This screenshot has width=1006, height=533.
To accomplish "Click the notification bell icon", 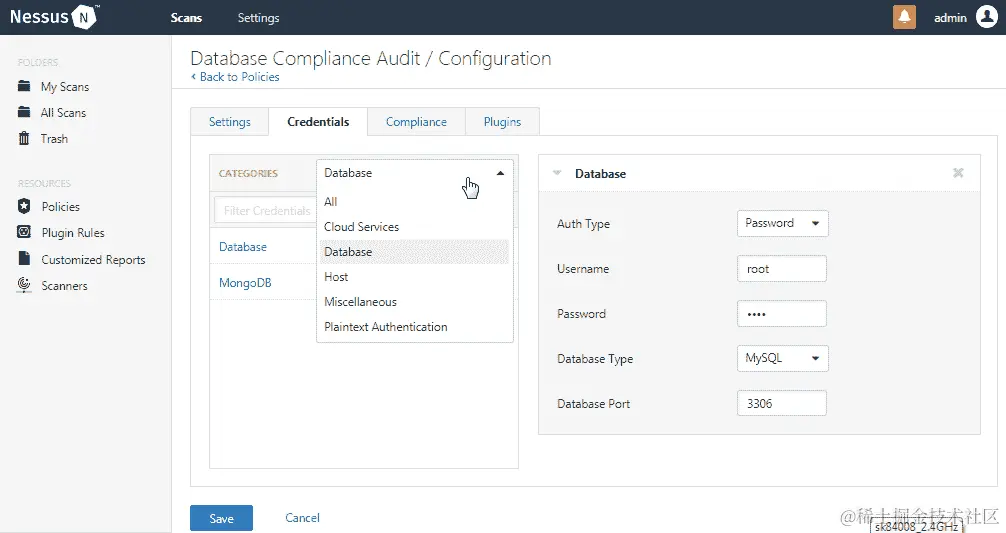I will 904,17.
